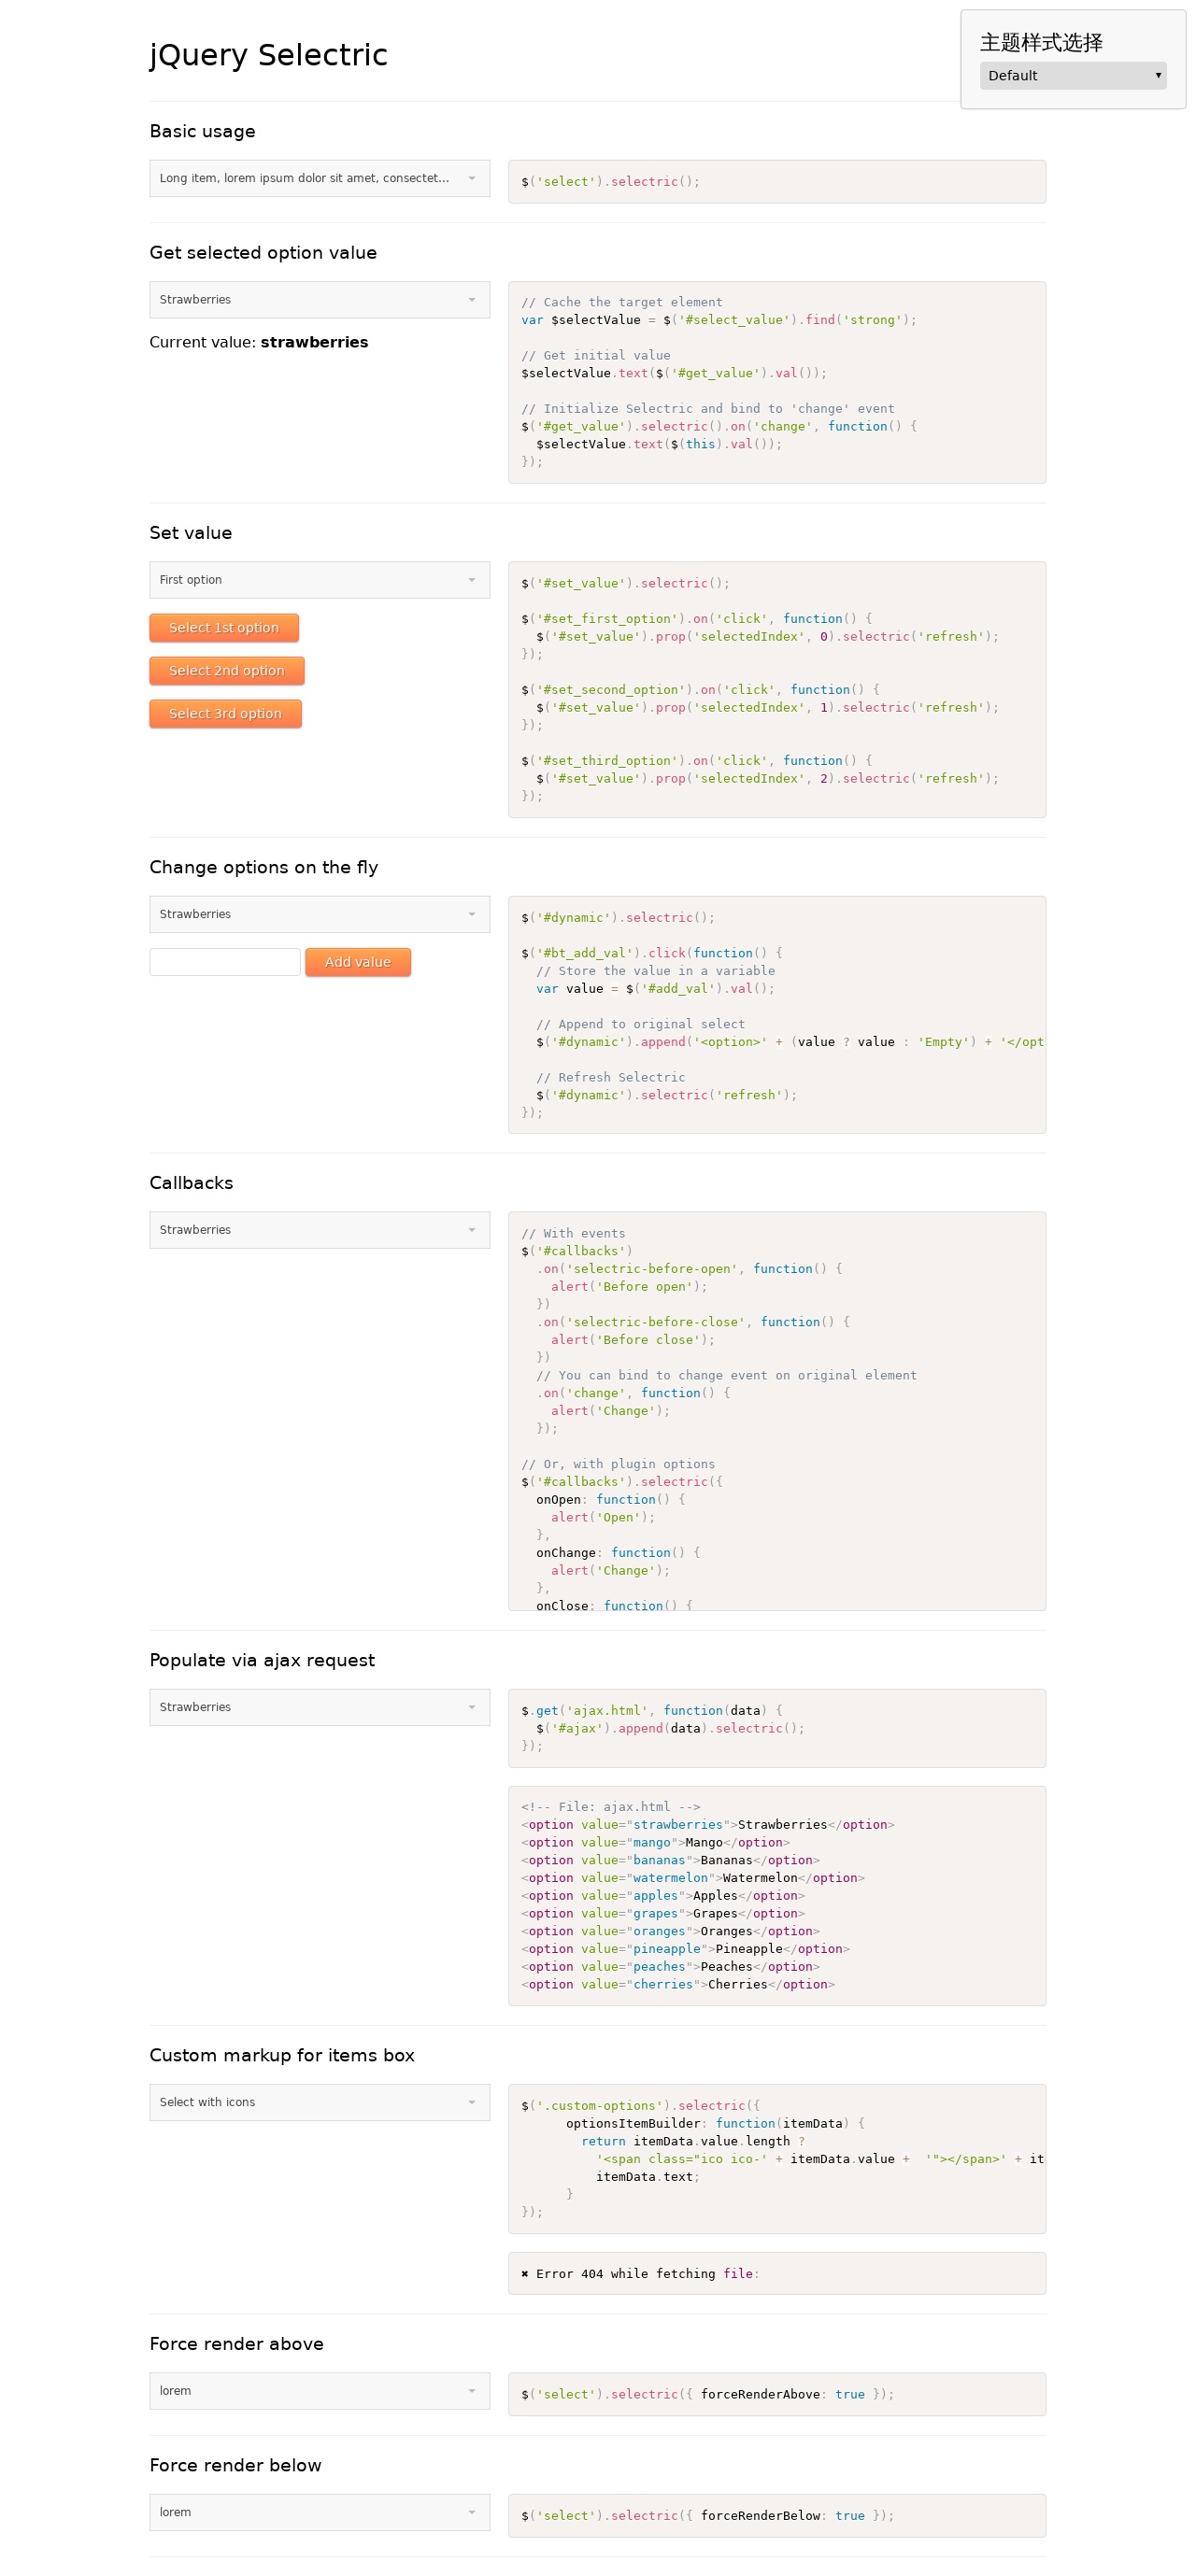
Task: Open the Populate via ajax request select
Action: coord(319,1707)
